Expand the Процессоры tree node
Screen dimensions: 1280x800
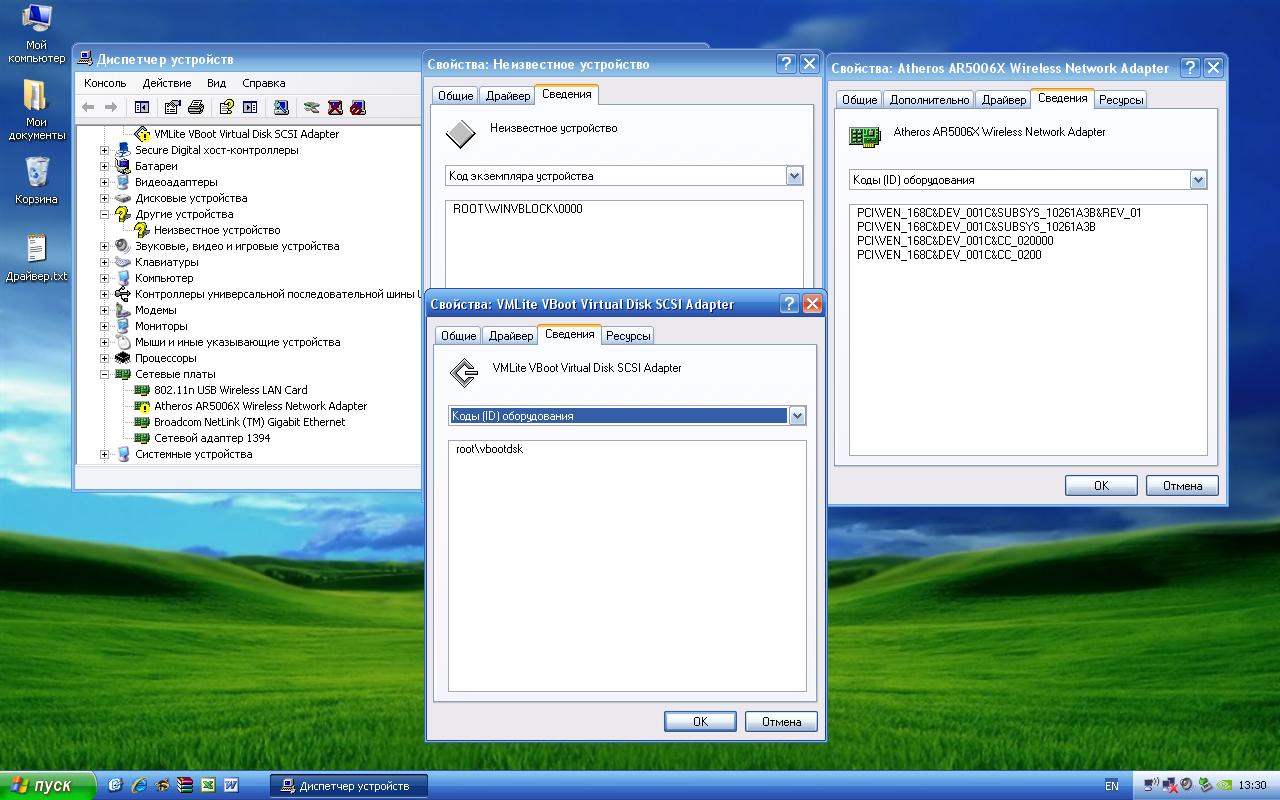(104, 358)
